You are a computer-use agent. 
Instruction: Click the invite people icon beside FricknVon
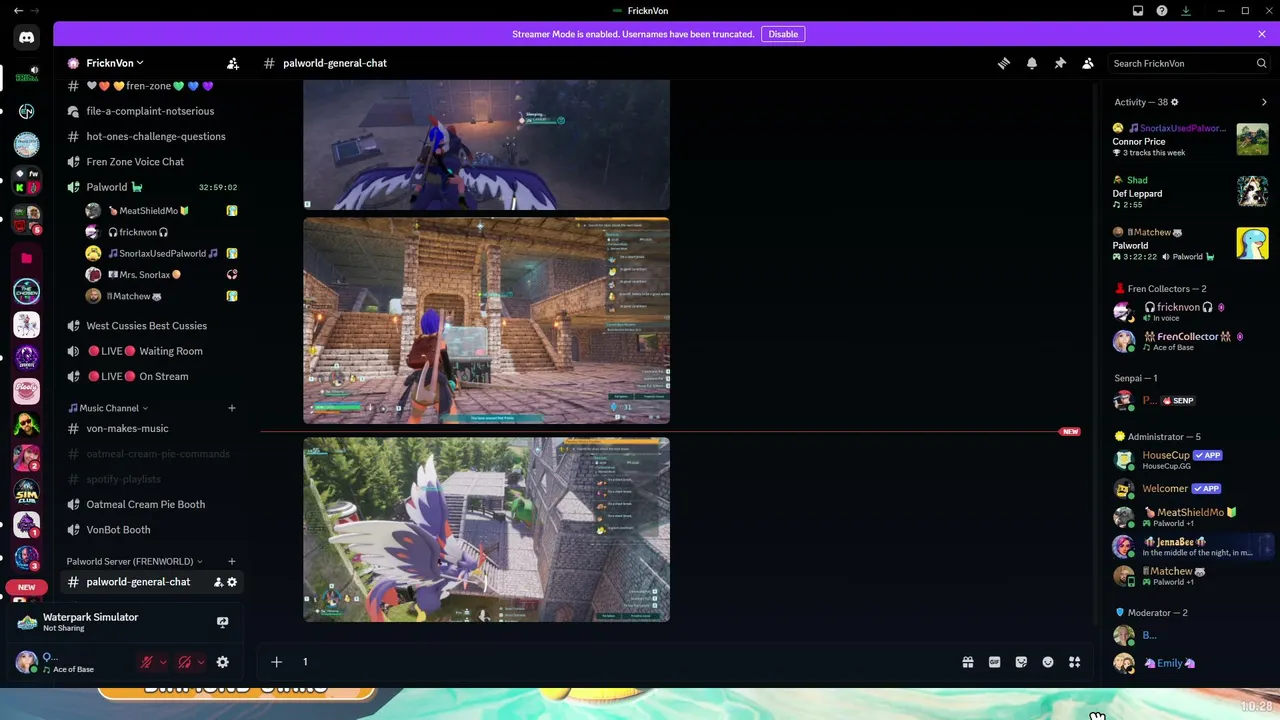pyautogui.click(x=233, y=63)
